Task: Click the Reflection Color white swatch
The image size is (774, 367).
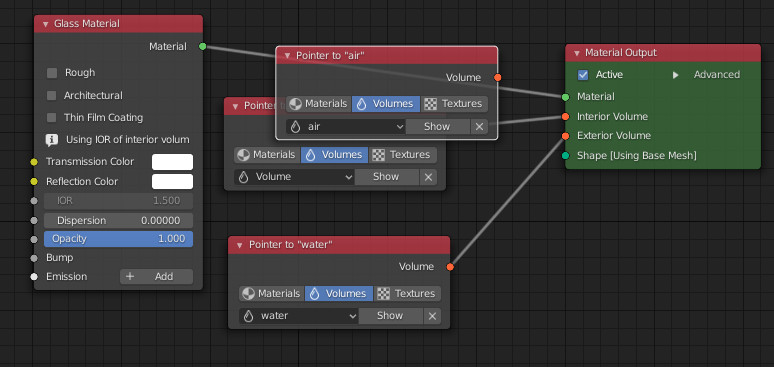Action: point(172,182)
